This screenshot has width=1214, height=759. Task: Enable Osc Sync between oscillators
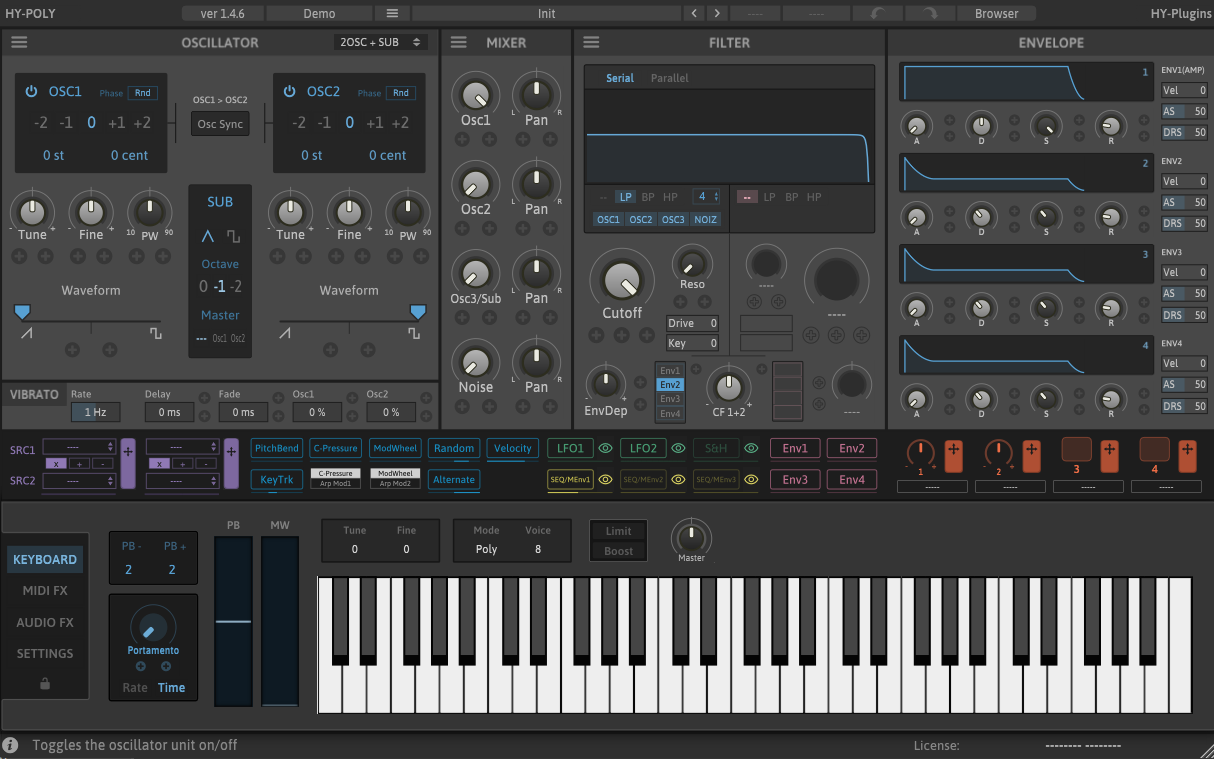coord(220,124)
